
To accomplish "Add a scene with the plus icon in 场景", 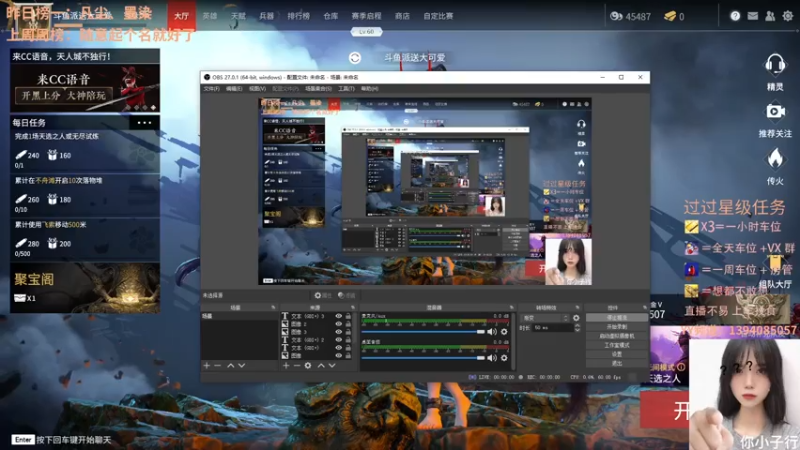I will [x=207, y=365].
